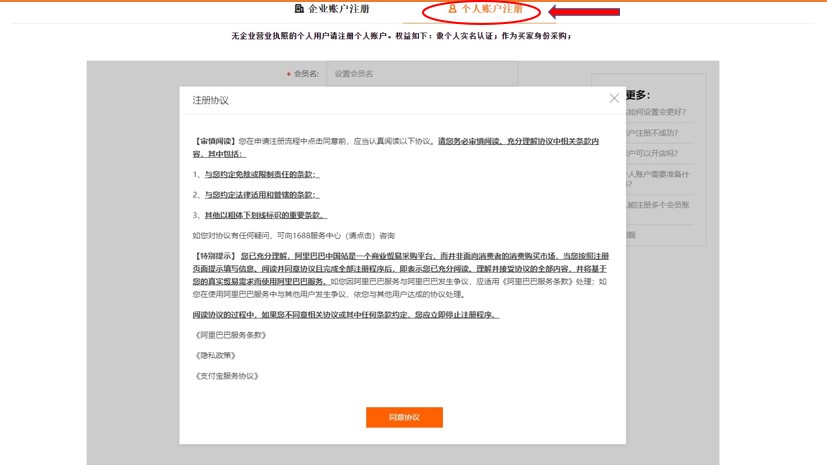Click the building icon beside 企业账户注册

point(299,8)
